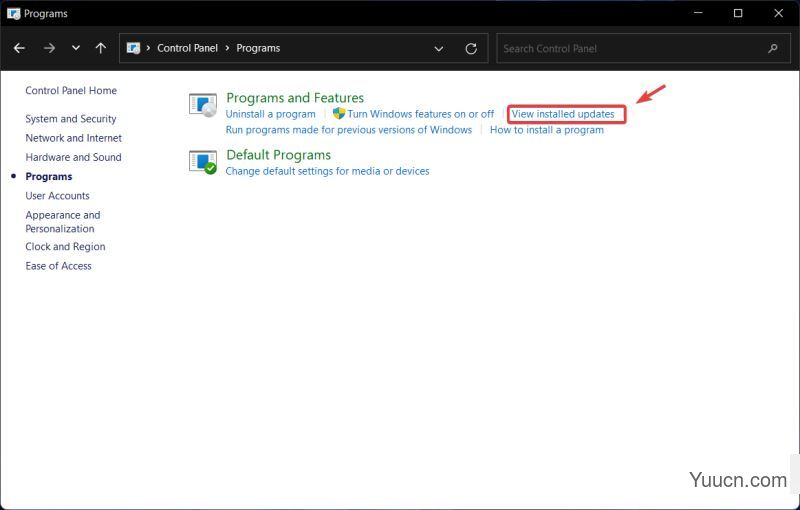Maximize the Programs window
This screenshot has width=800, height=510.
[x=738, y=13]
